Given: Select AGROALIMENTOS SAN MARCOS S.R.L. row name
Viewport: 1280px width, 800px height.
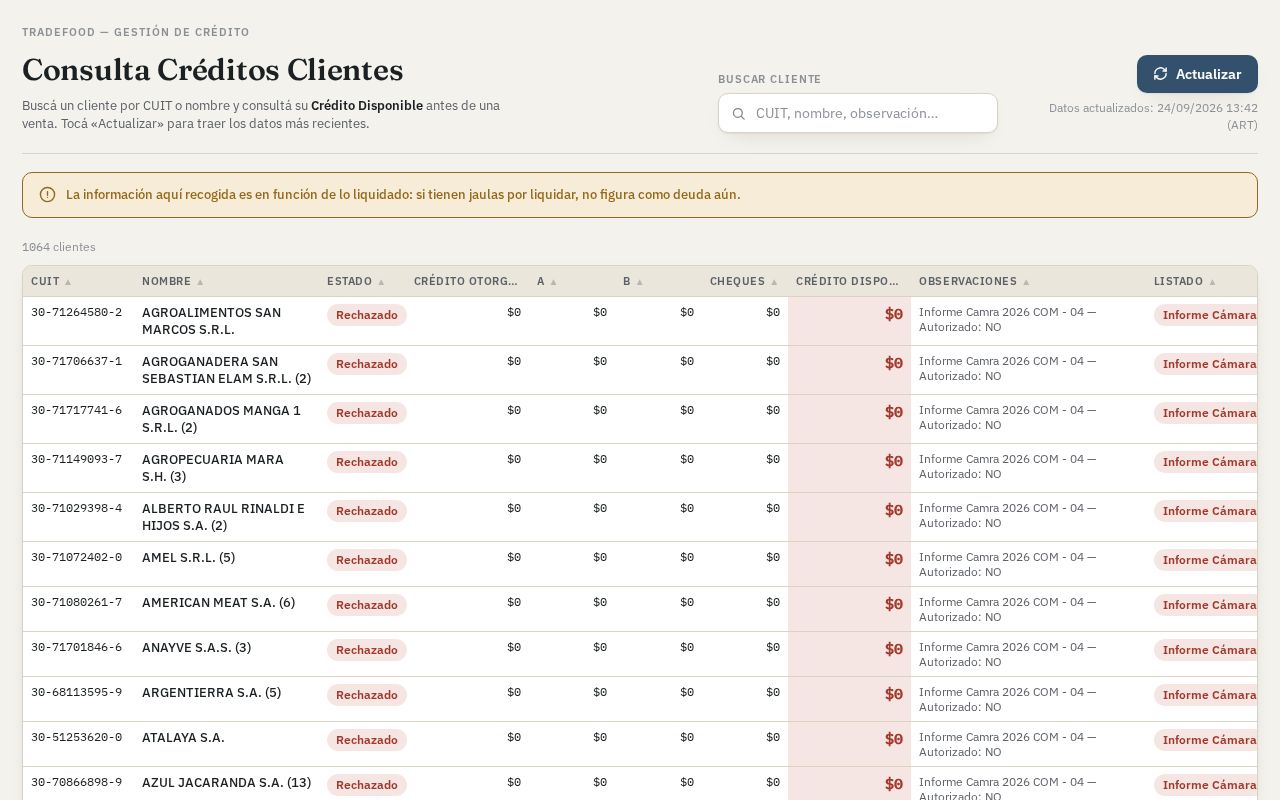Looking at the screenshot, I should click(211, 321).
